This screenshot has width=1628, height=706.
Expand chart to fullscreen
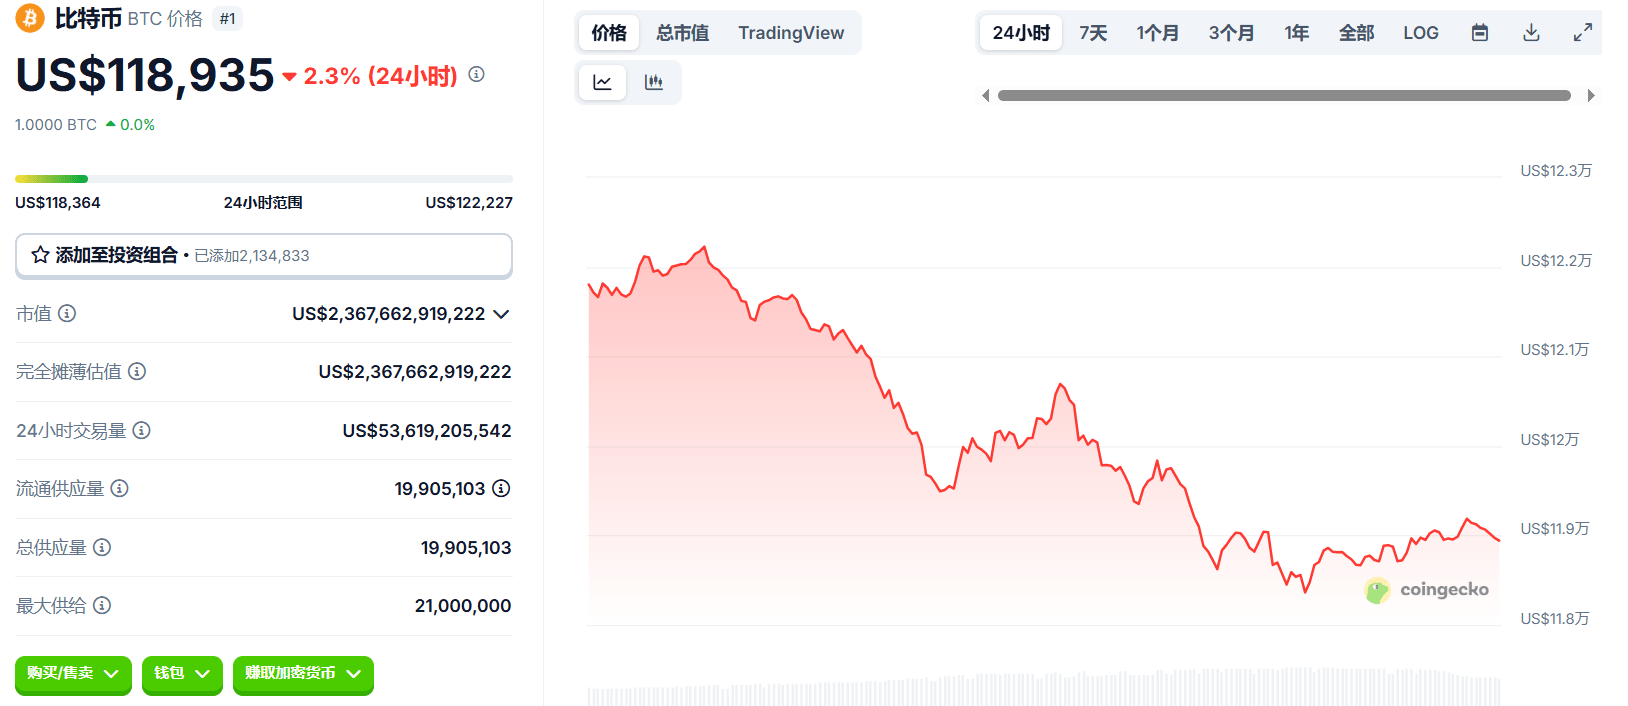[x=1583, y=33]
